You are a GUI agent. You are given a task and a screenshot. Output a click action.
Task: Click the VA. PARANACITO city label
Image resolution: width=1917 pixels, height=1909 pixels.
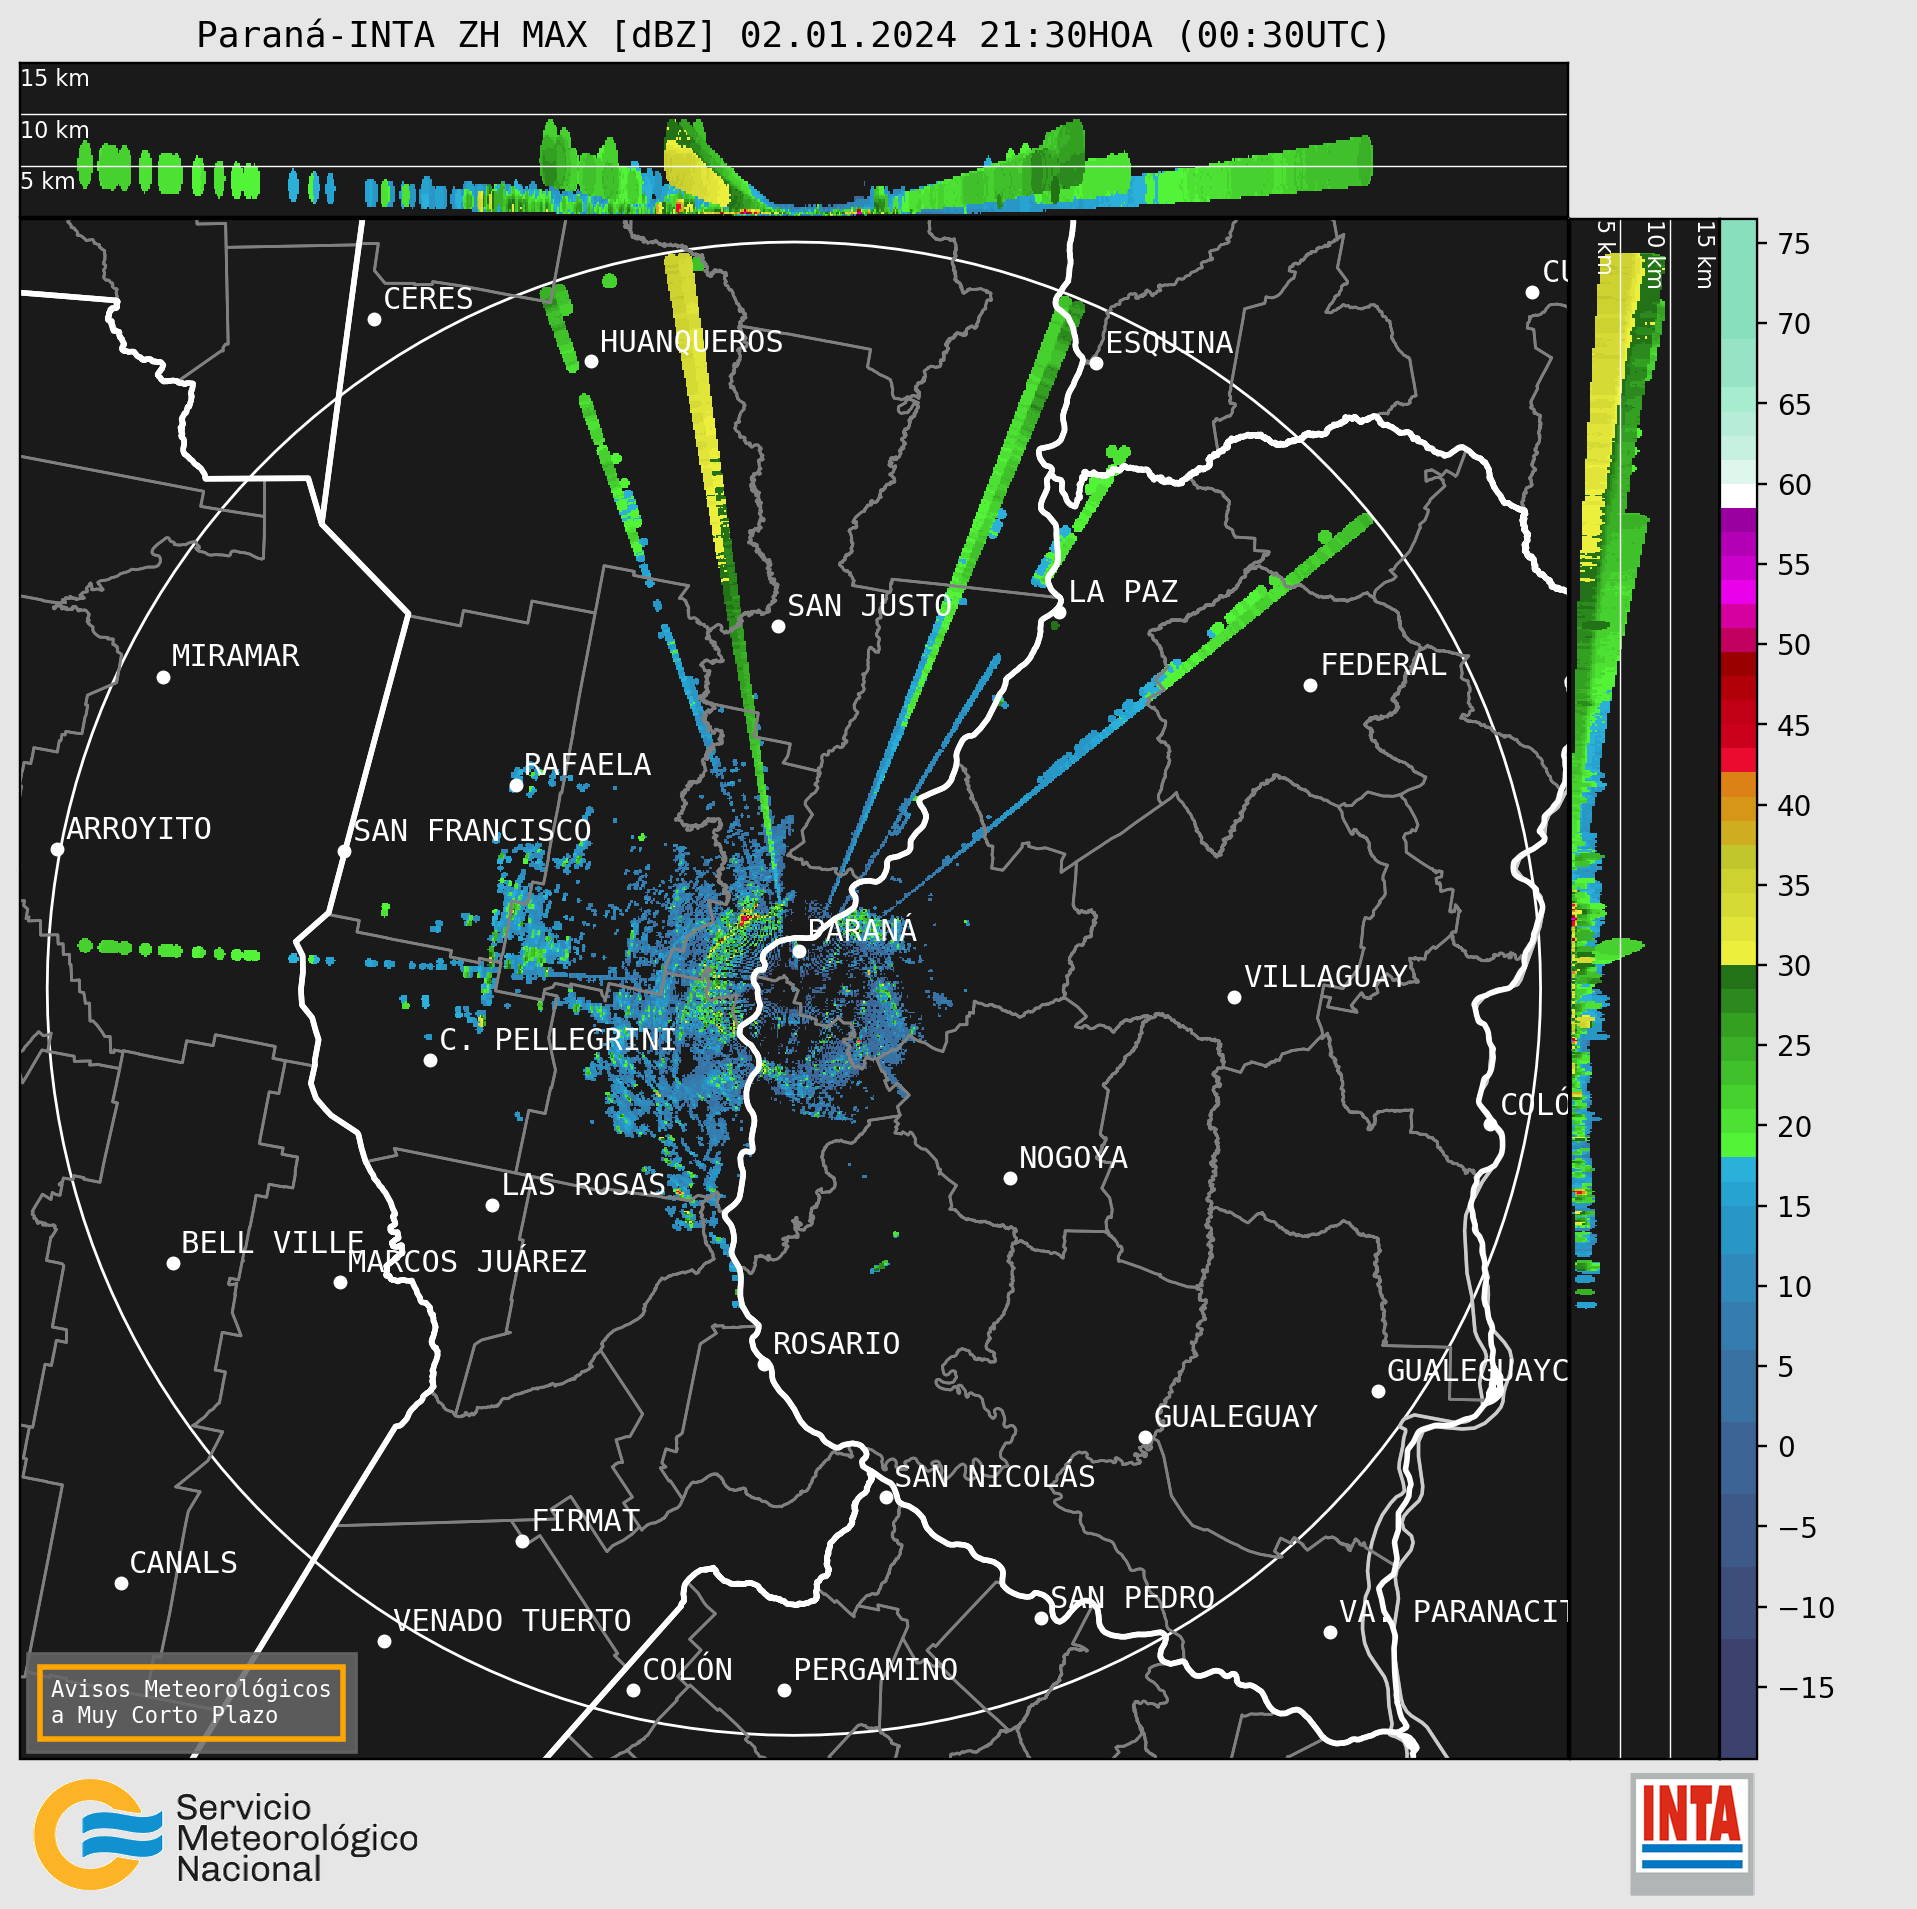(x=1453, y=1611)
